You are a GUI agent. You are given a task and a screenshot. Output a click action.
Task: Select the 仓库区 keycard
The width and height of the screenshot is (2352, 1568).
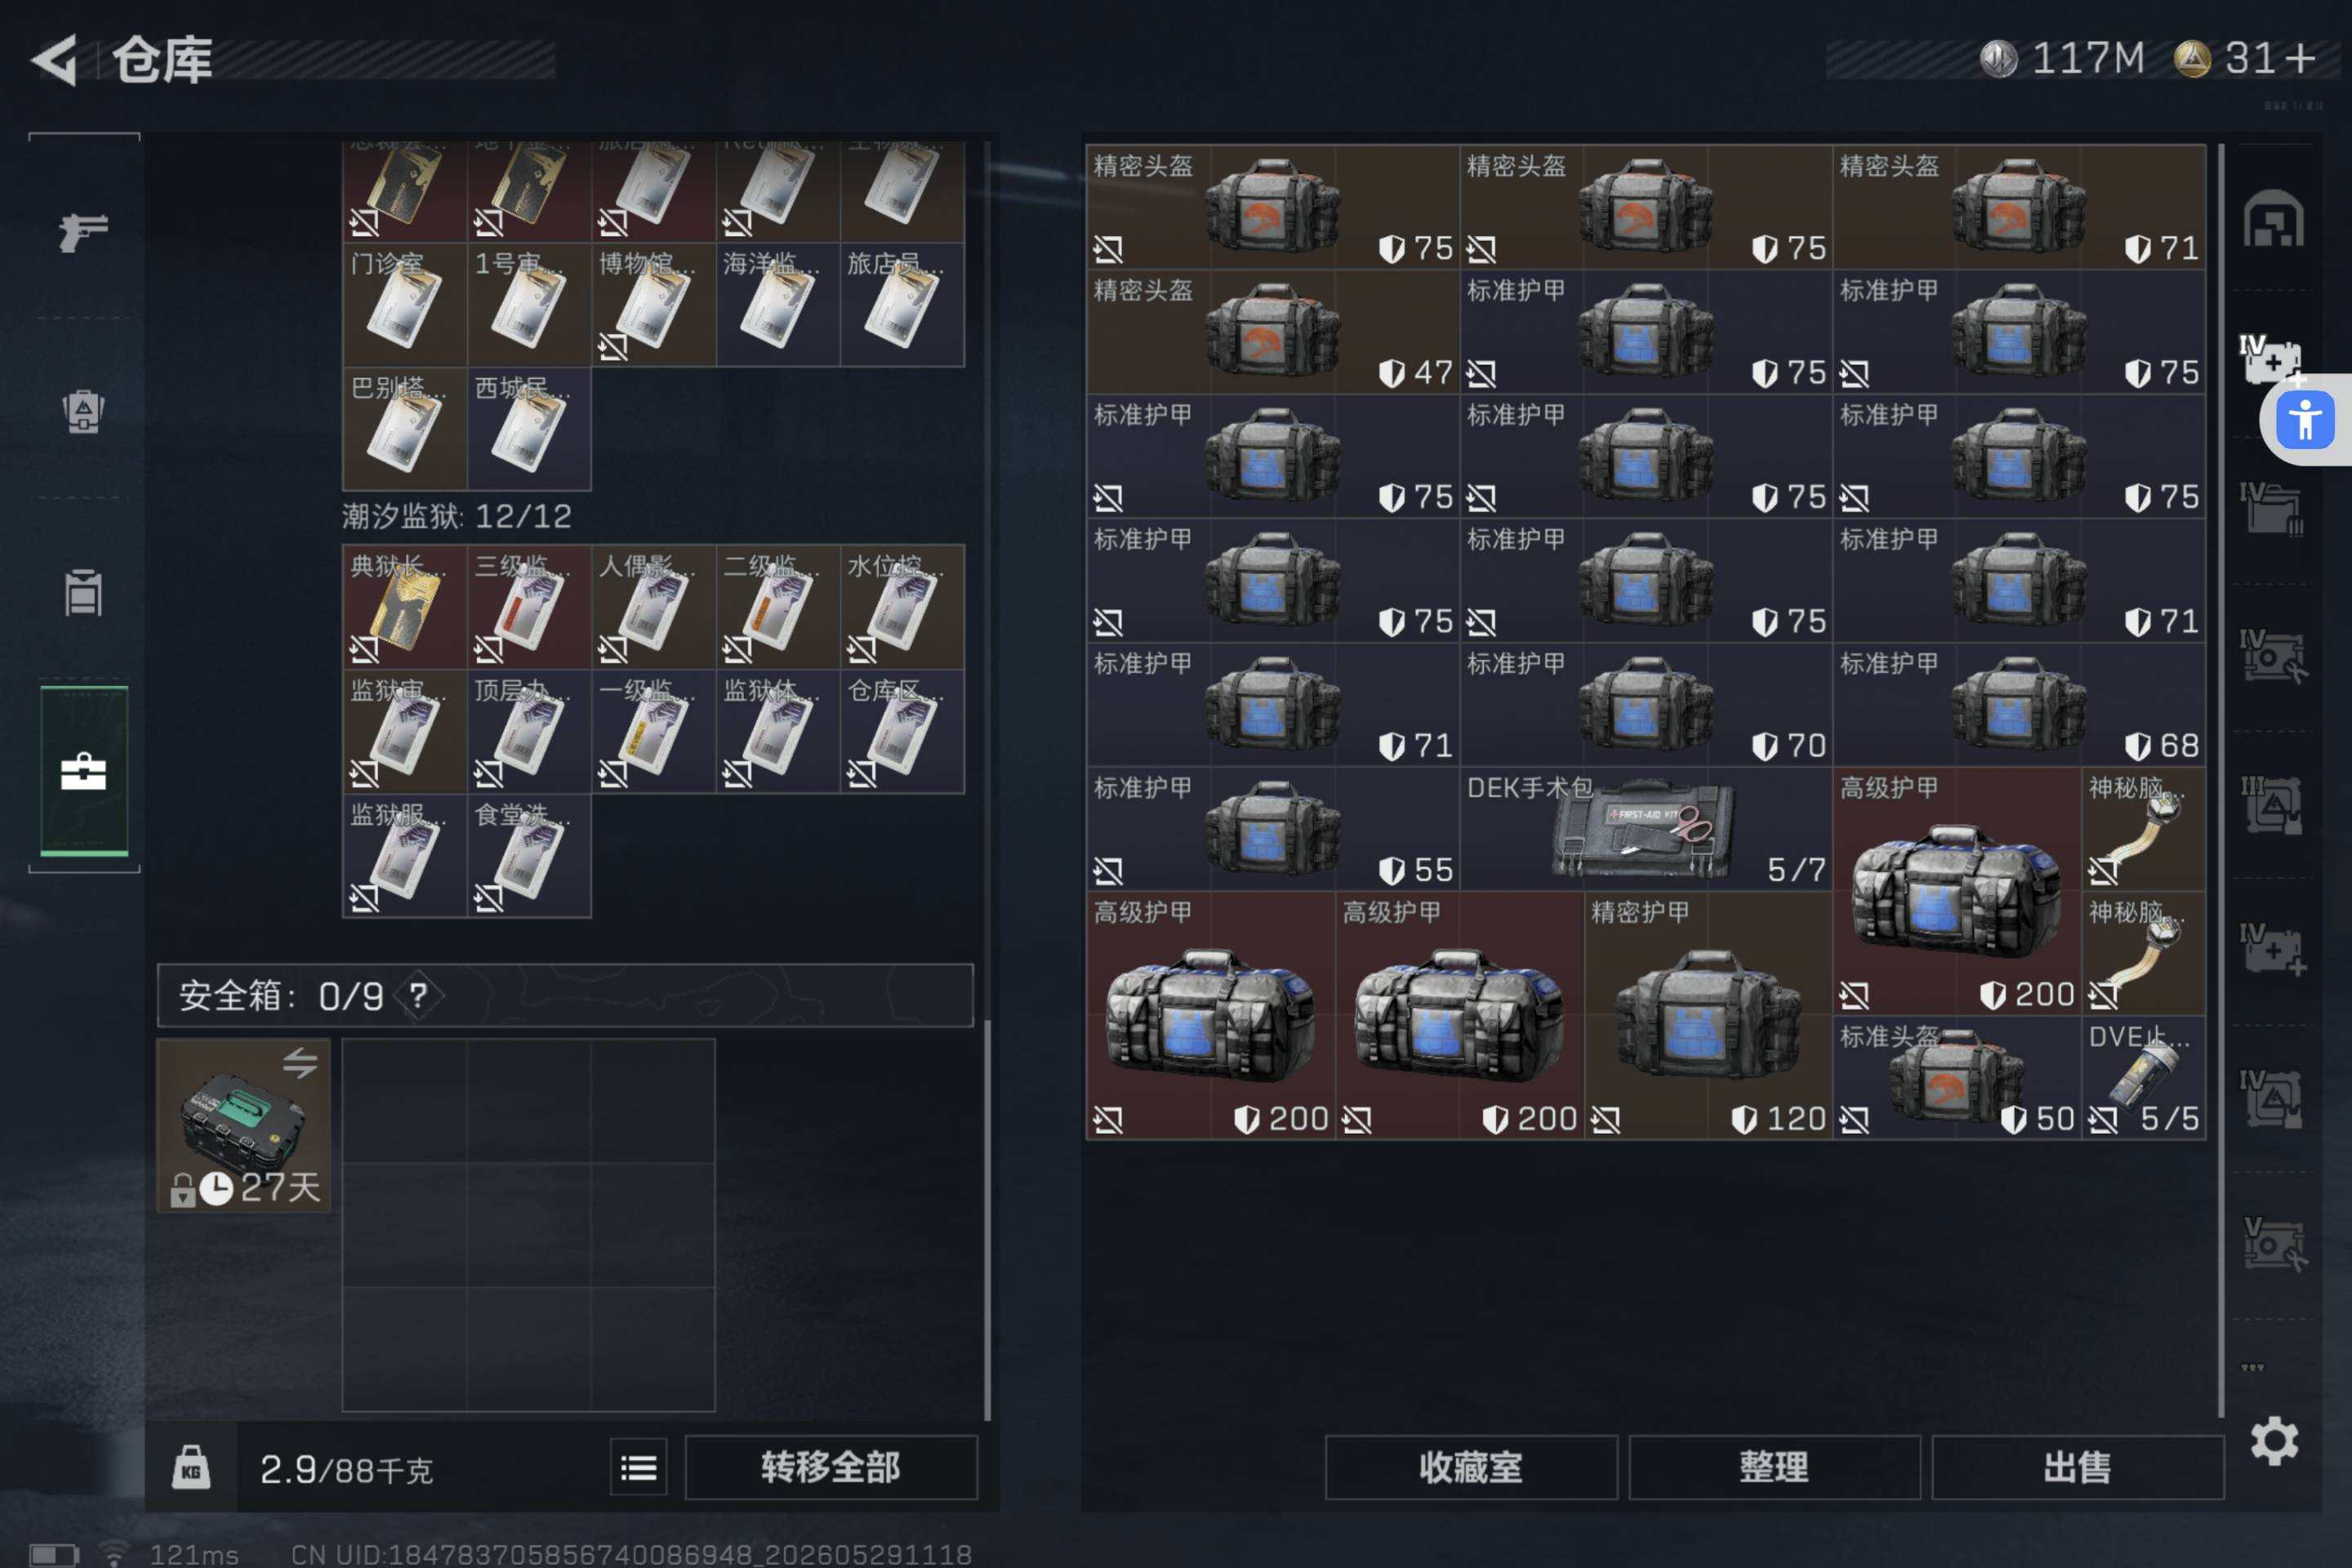(x=902, y=731)
